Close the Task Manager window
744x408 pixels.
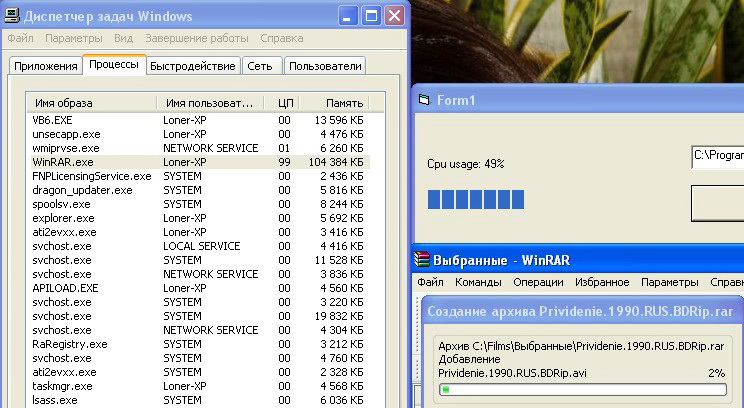tap(394, 16)
